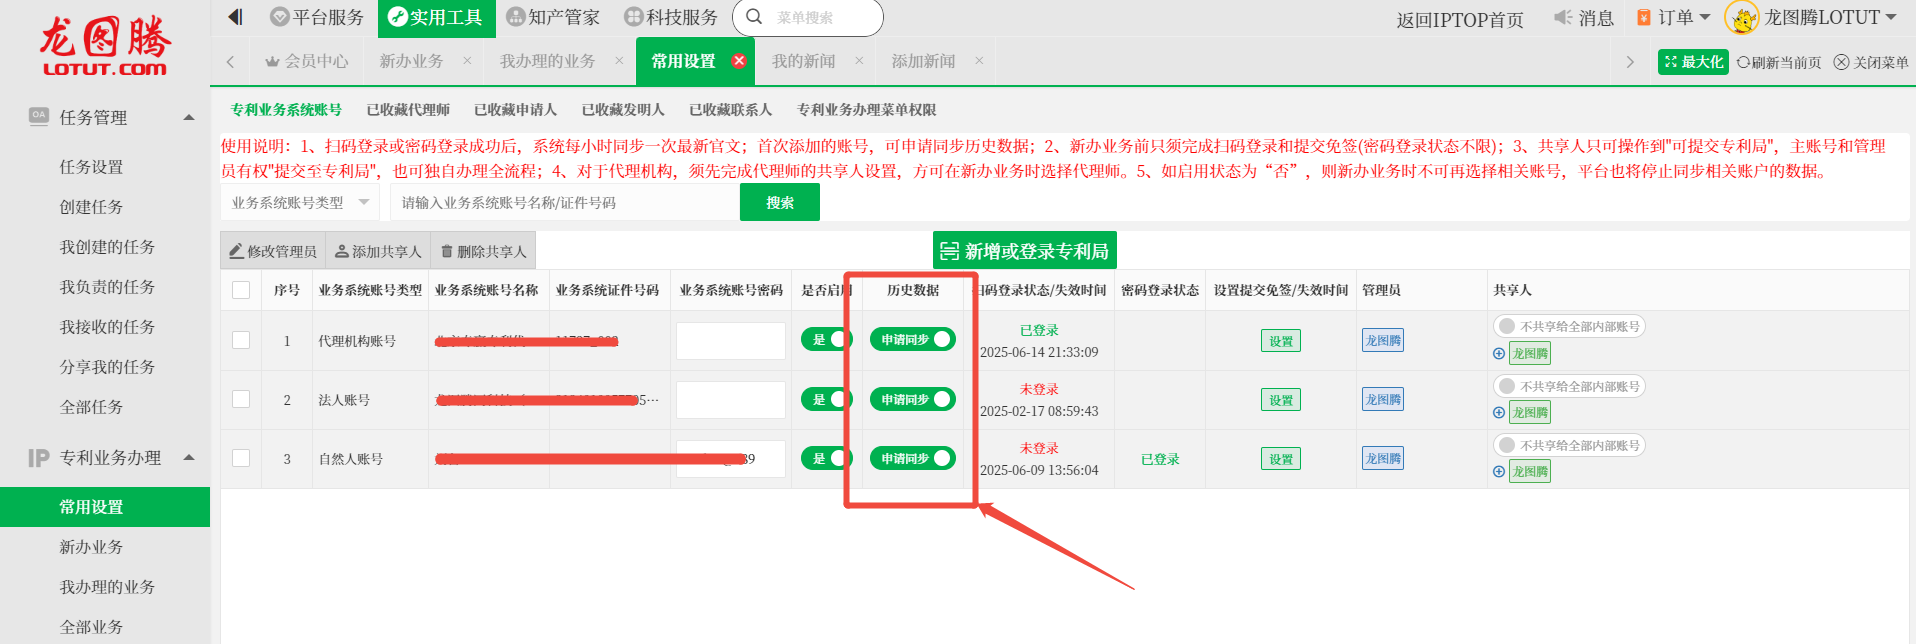Click the 关闭菜单 circle-x icon
Image resolution: width=1916 pixels, height=644 pixels.
1841,62
